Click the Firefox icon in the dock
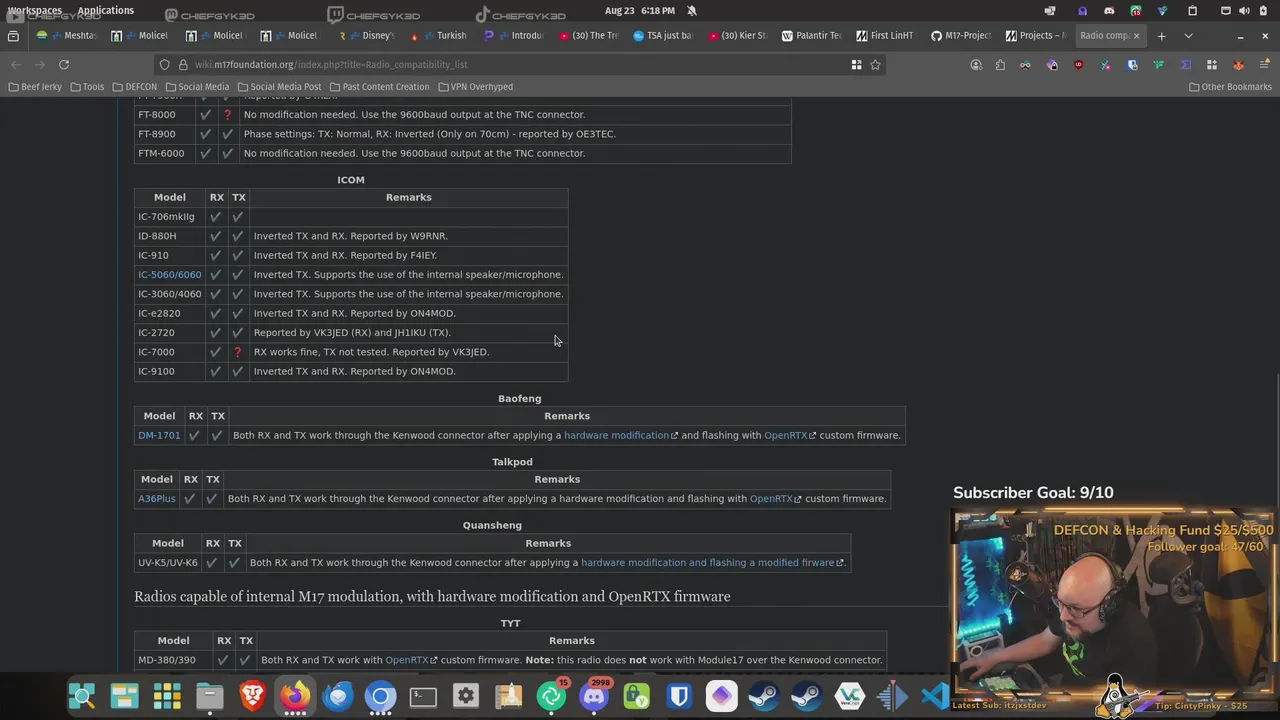 click(x=295, y=695)
